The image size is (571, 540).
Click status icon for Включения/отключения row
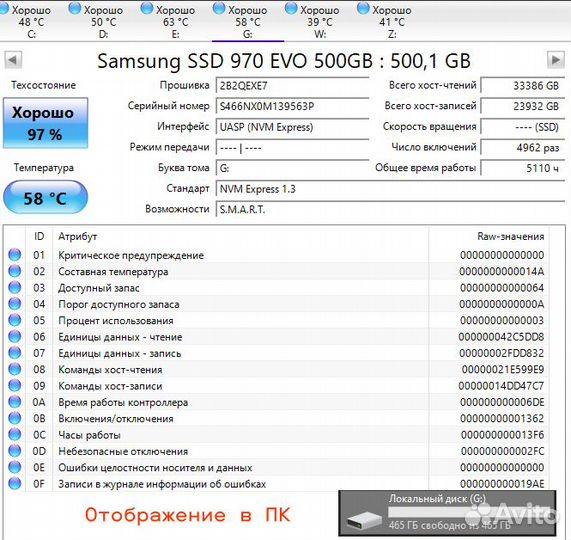click(x=15, y=418)
